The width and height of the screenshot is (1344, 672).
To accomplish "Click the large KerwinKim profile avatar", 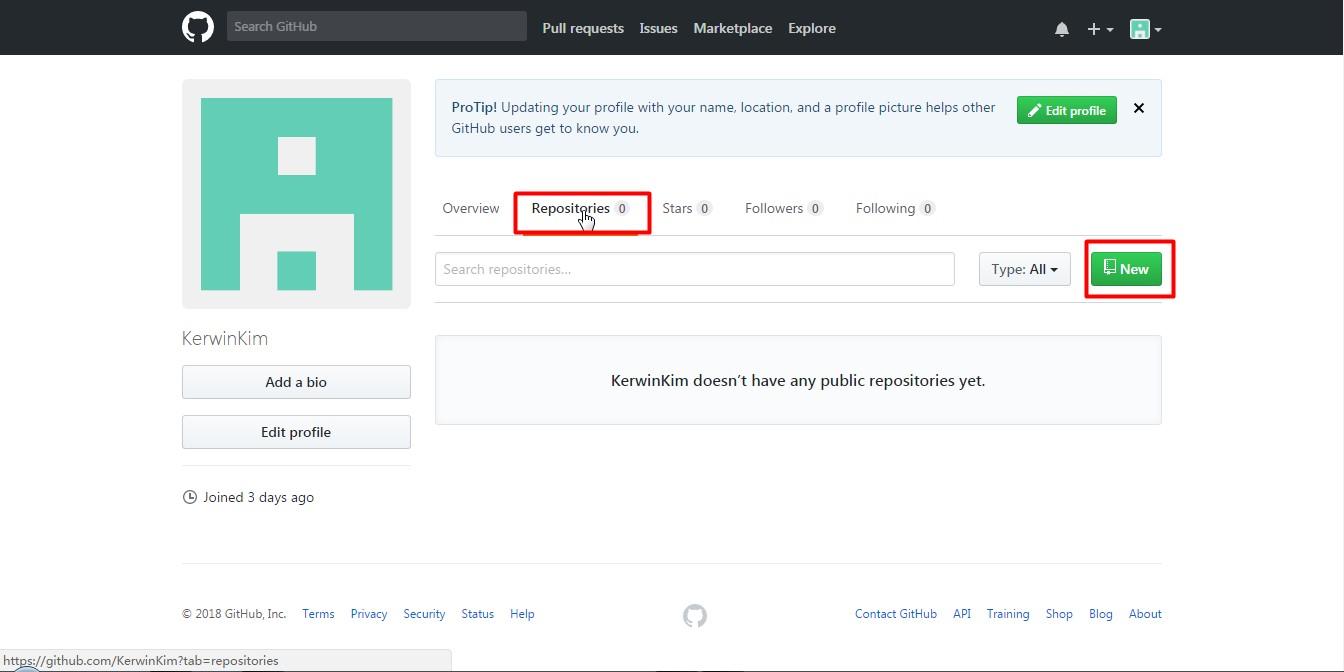I will (x=296, y=194).
